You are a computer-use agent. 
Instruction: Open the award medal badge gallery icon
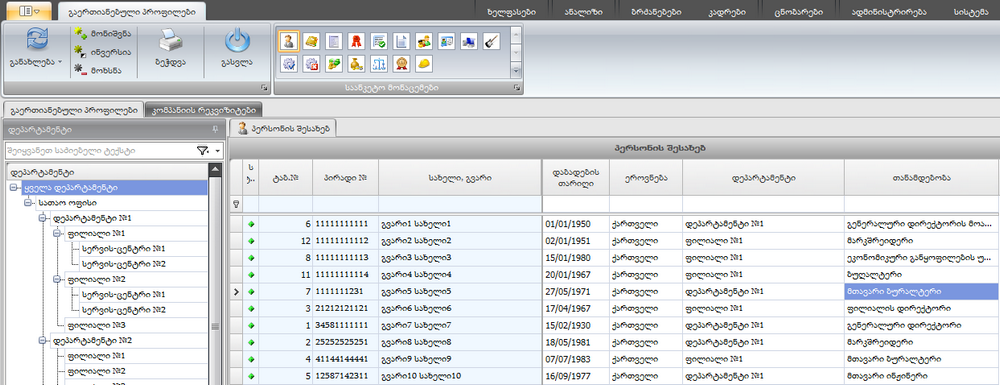[401, 64]
